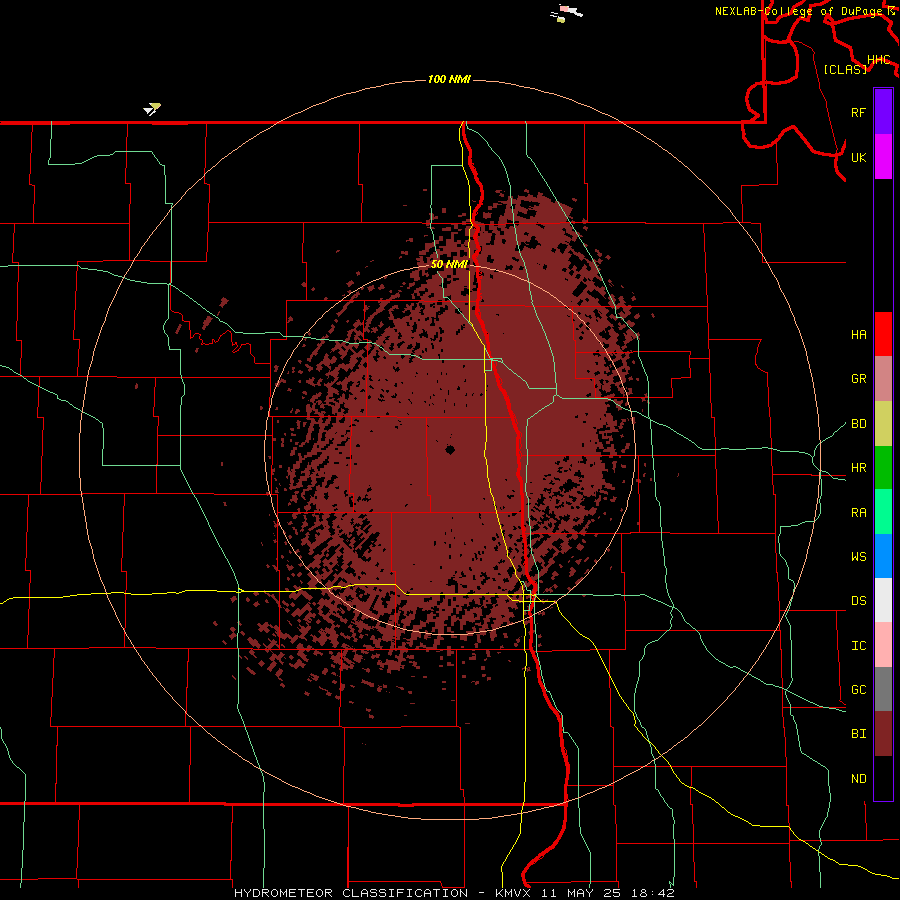Click the IC legend label
Viewport: 900px width, 900px height.
tap(859, 646)
